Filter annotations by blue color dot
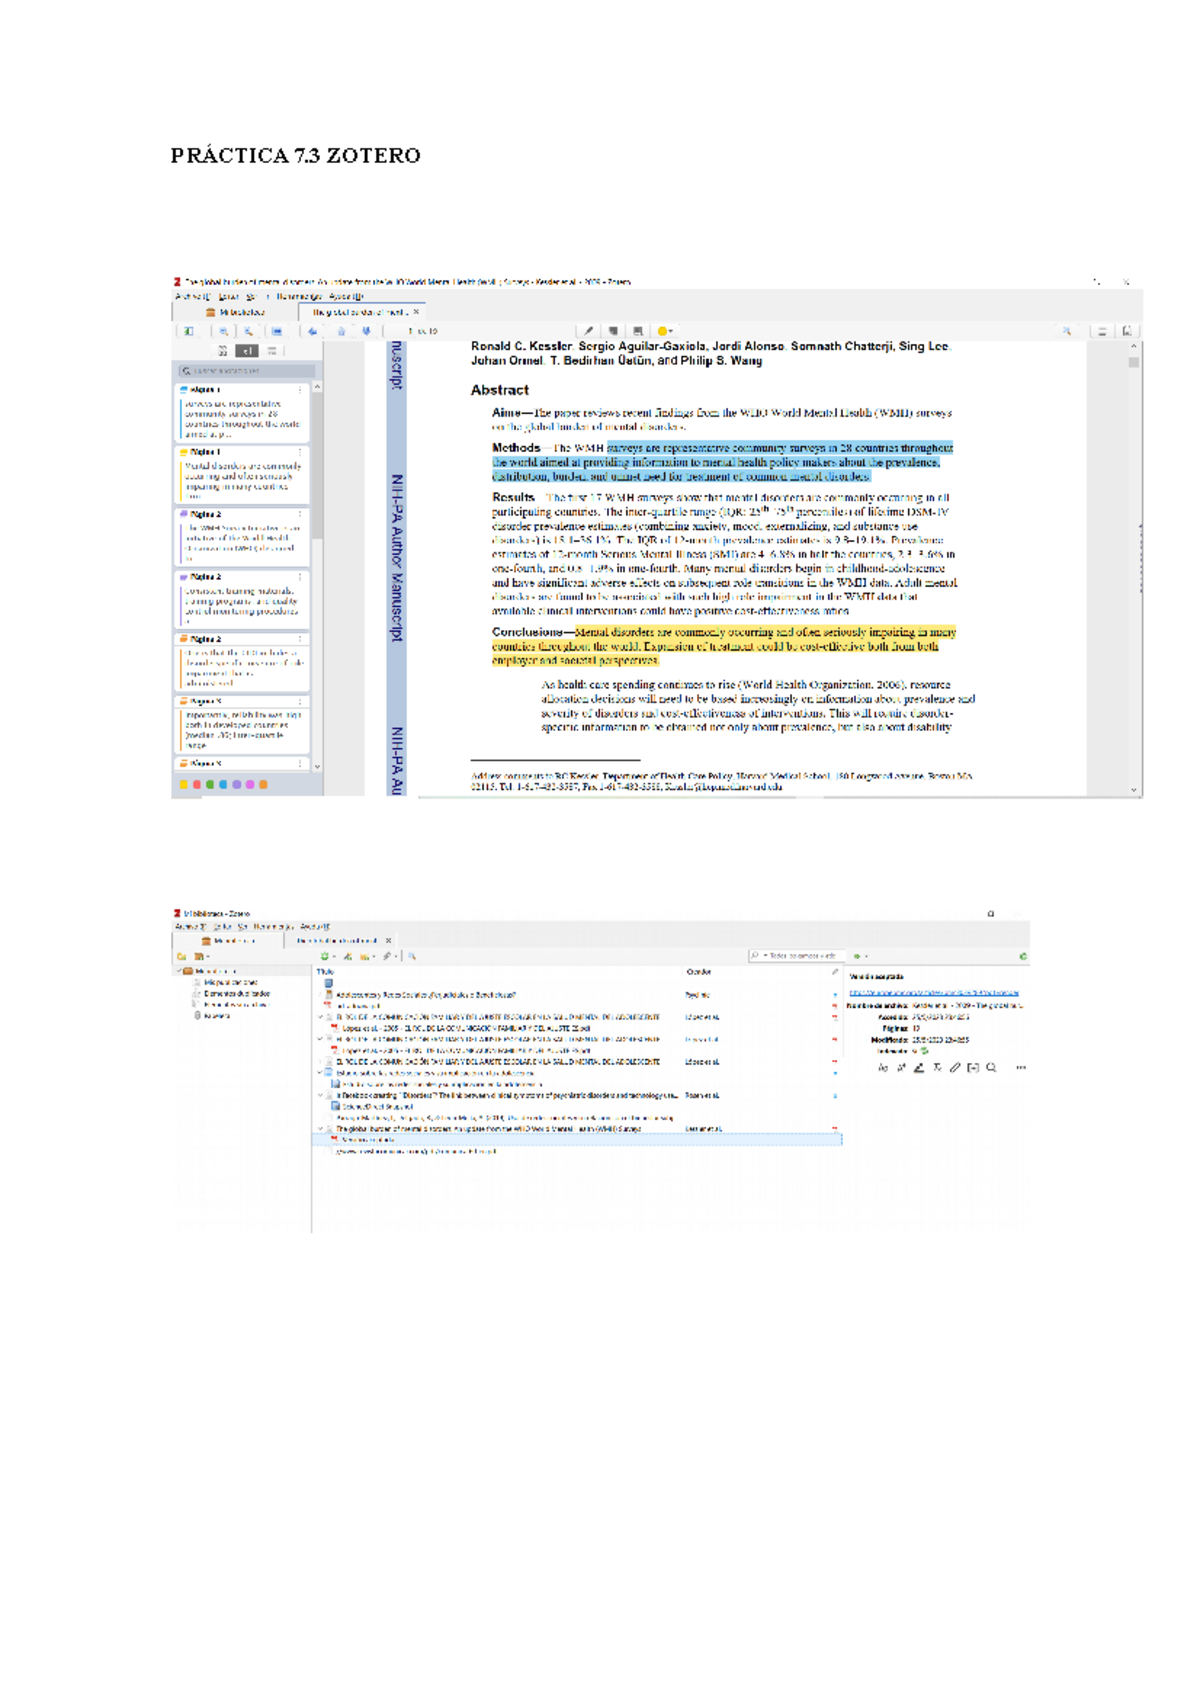The image size is (1200, 1698). [223, 785]
